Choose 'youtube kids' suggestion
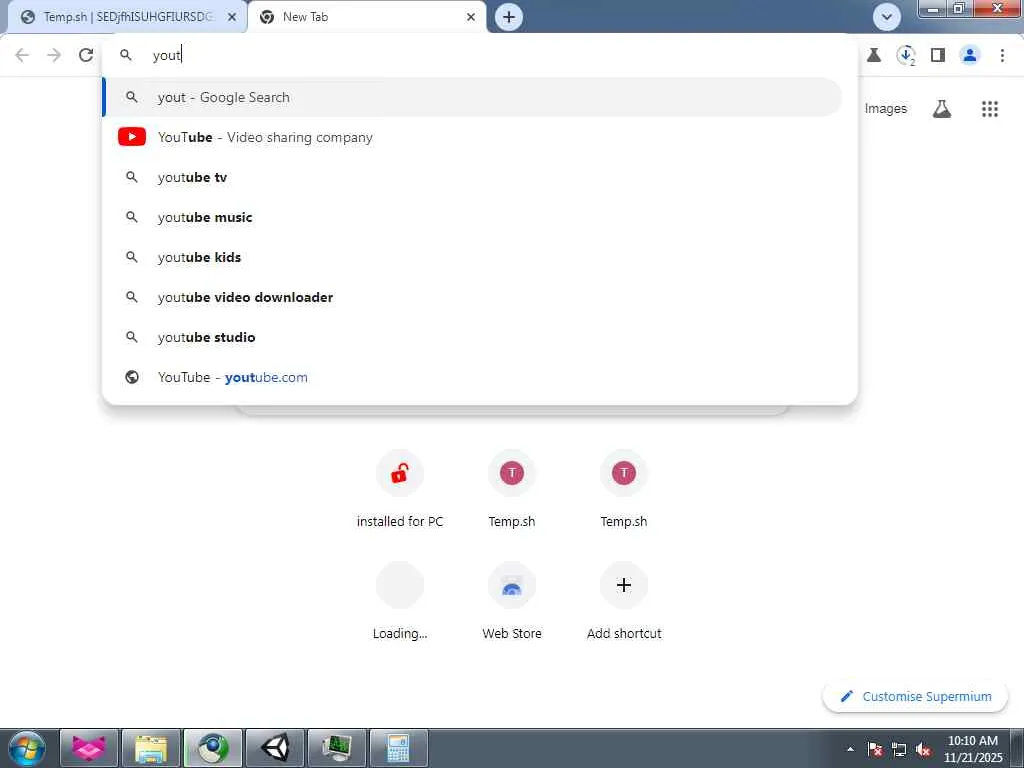This screenshot has height=768, width=1024. pyautogui.click(x=473, y=257)
